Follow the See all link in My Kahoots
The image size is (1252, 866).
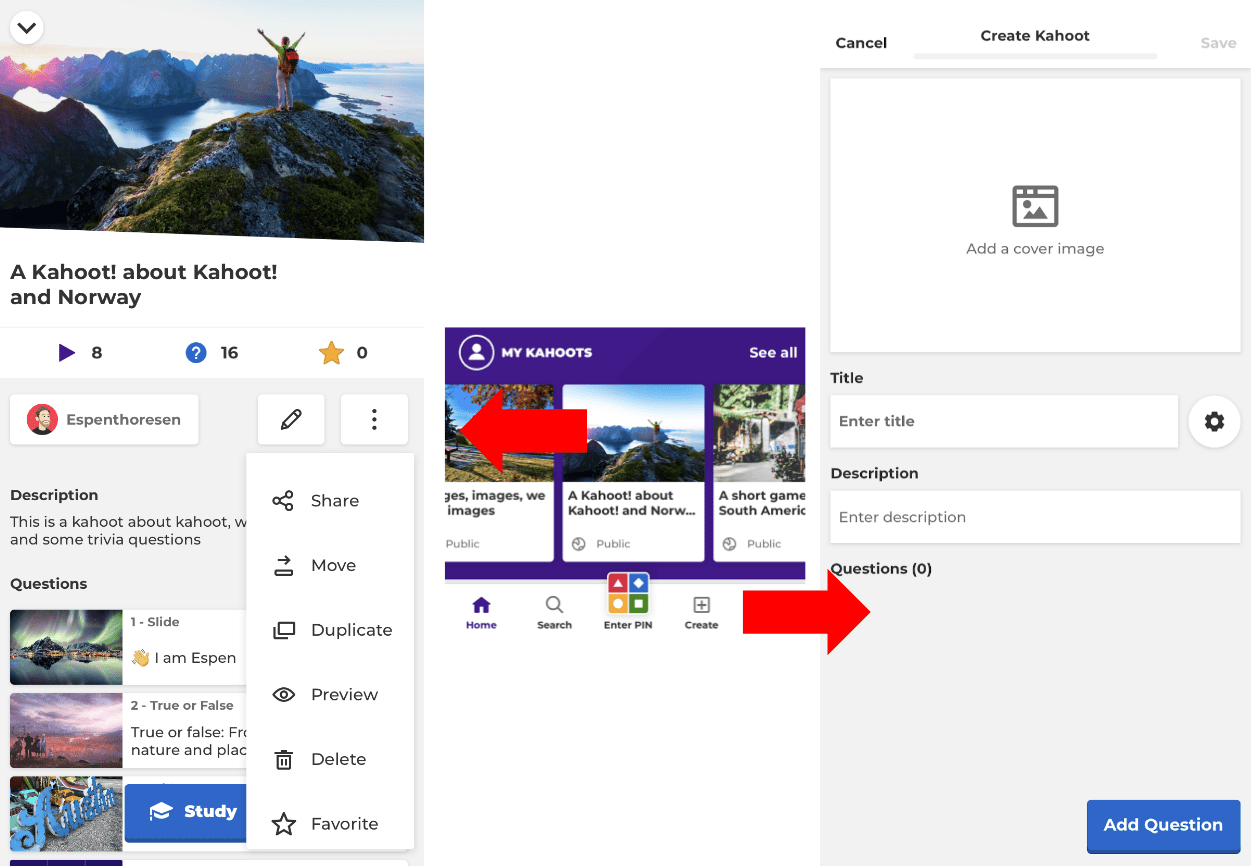773,352
